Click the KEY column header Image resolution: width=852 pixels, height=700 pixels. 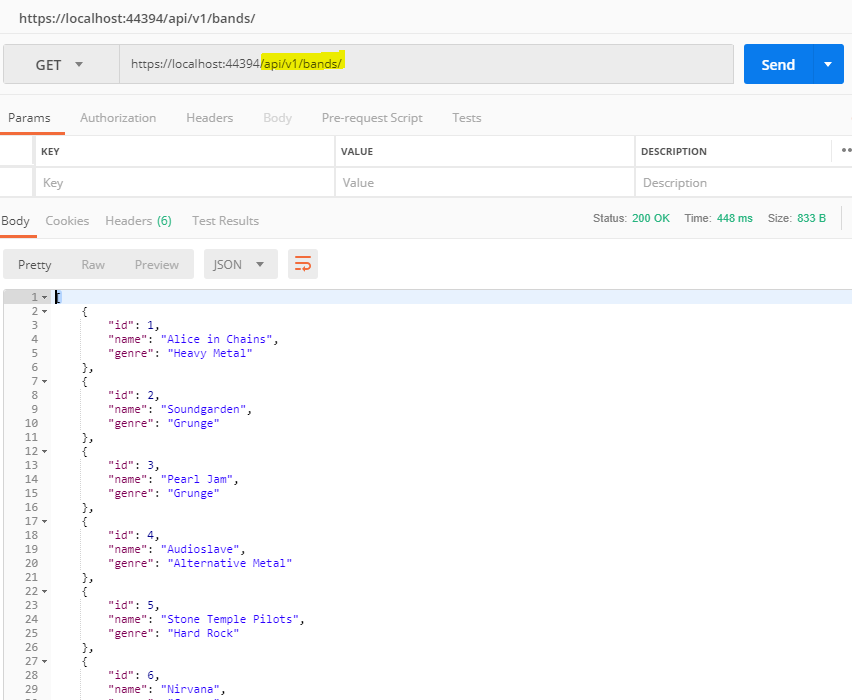click(50, 152)
